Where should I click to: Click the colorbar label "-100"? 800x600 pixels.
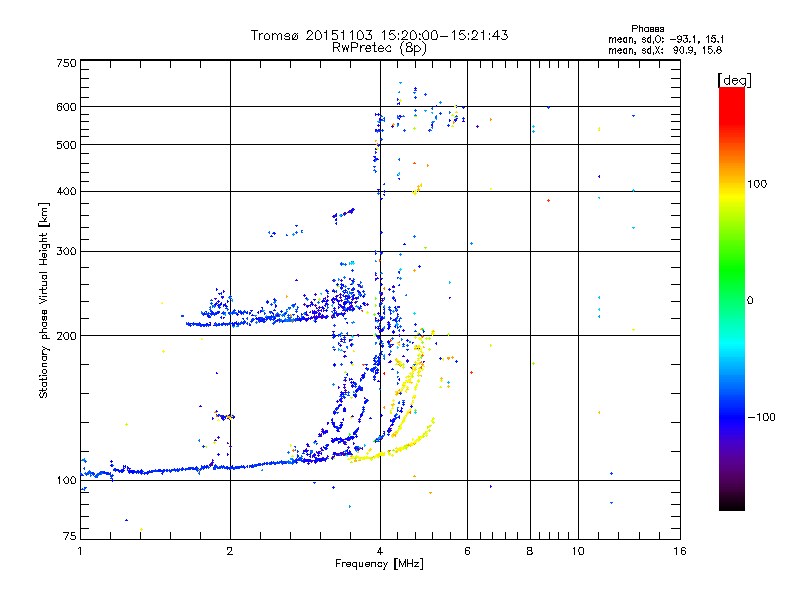[762, 417]
